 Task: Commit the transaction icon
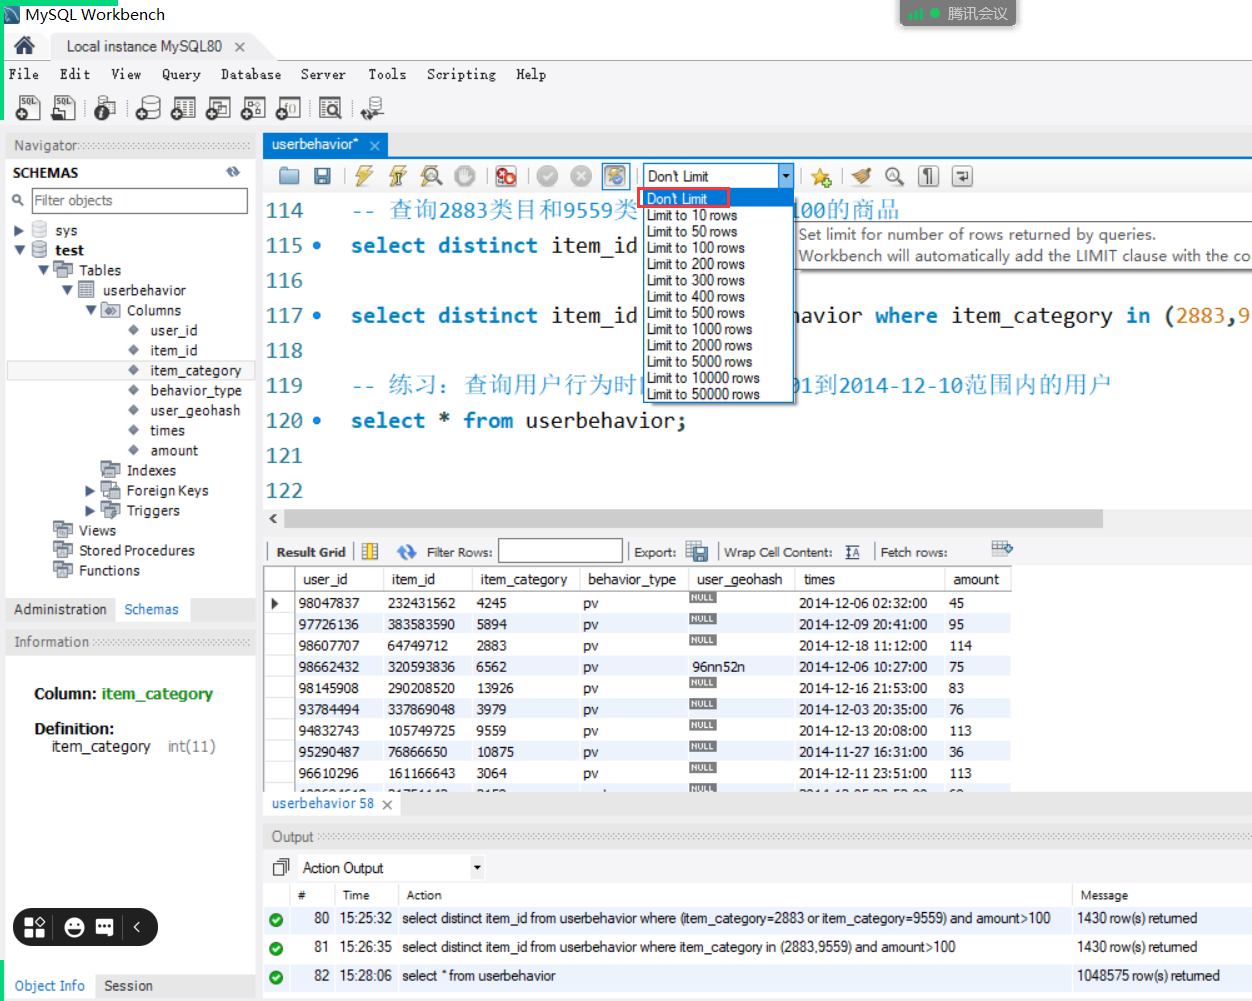point(547,176)
